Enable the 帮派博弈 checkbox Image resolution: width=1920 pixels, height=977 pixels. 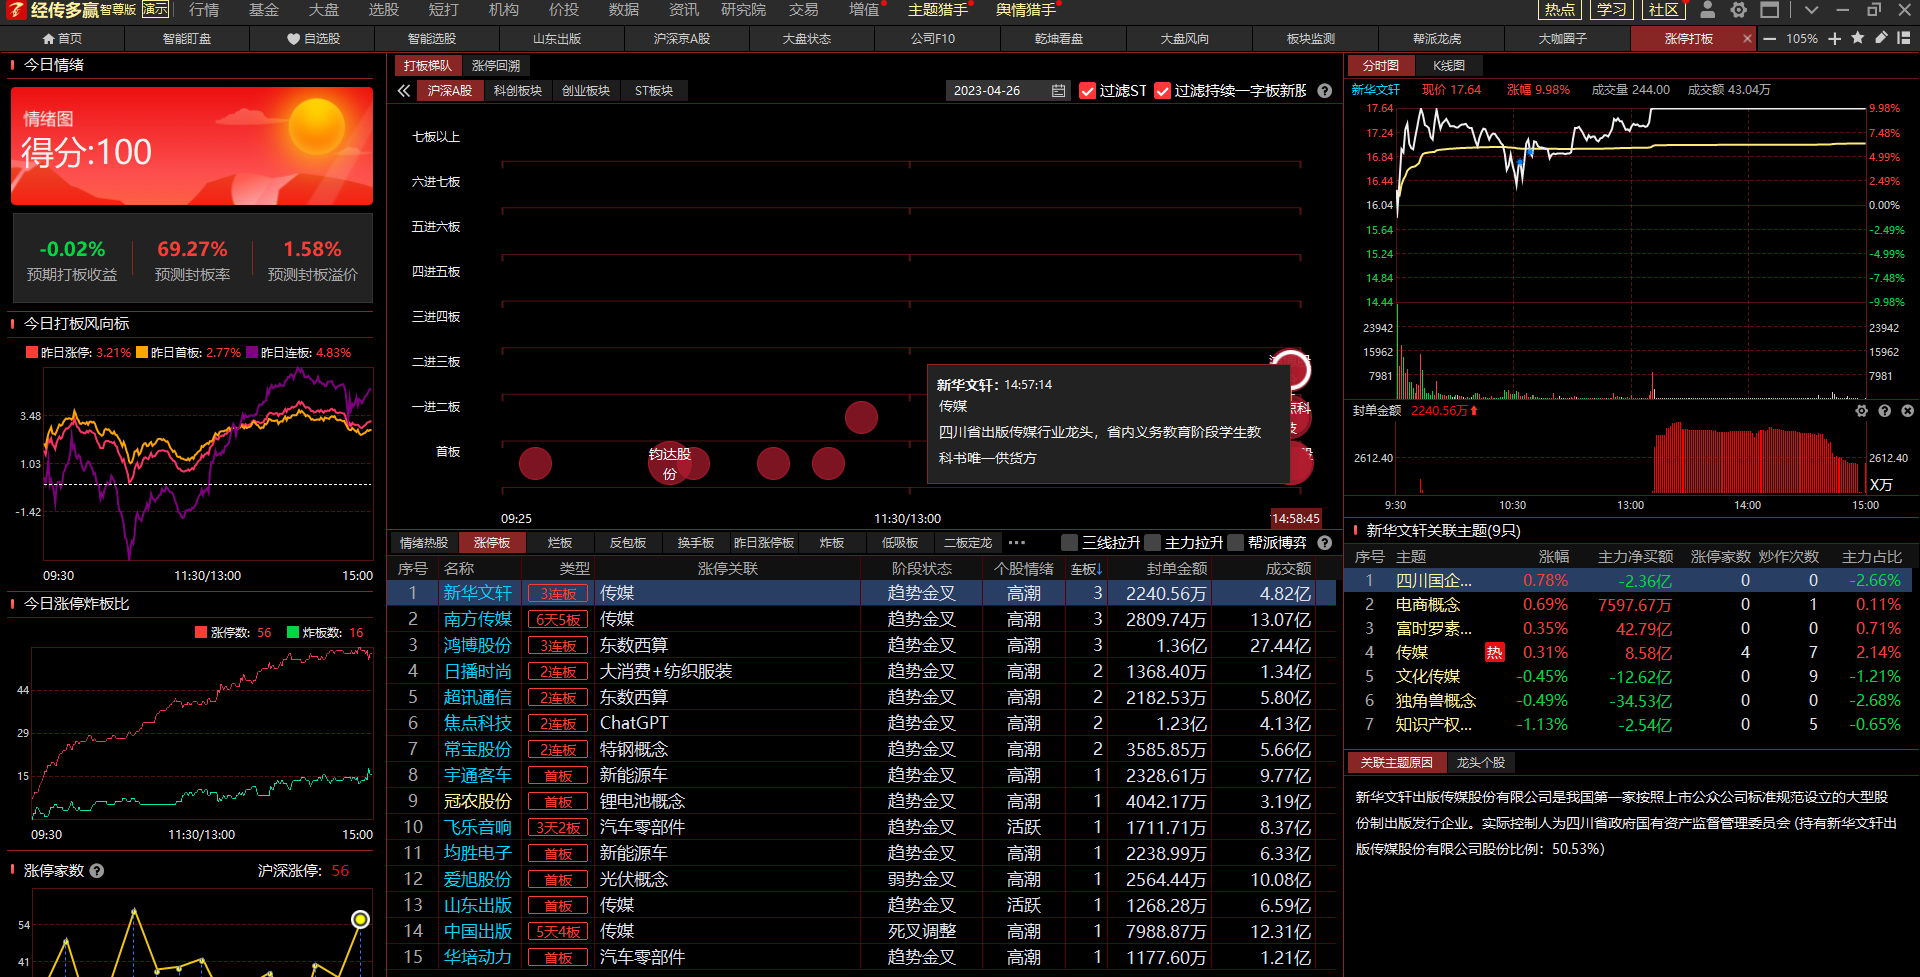click(1236, 543)
